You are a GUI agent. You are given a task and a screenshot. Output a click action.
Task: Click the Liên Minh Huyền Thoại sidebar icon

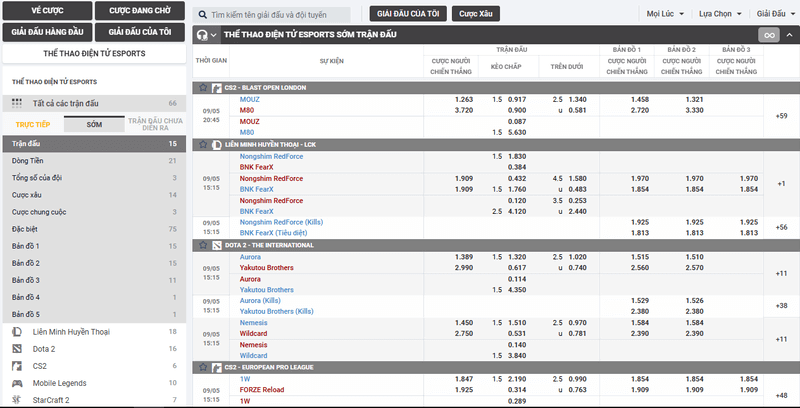point(17,331)
